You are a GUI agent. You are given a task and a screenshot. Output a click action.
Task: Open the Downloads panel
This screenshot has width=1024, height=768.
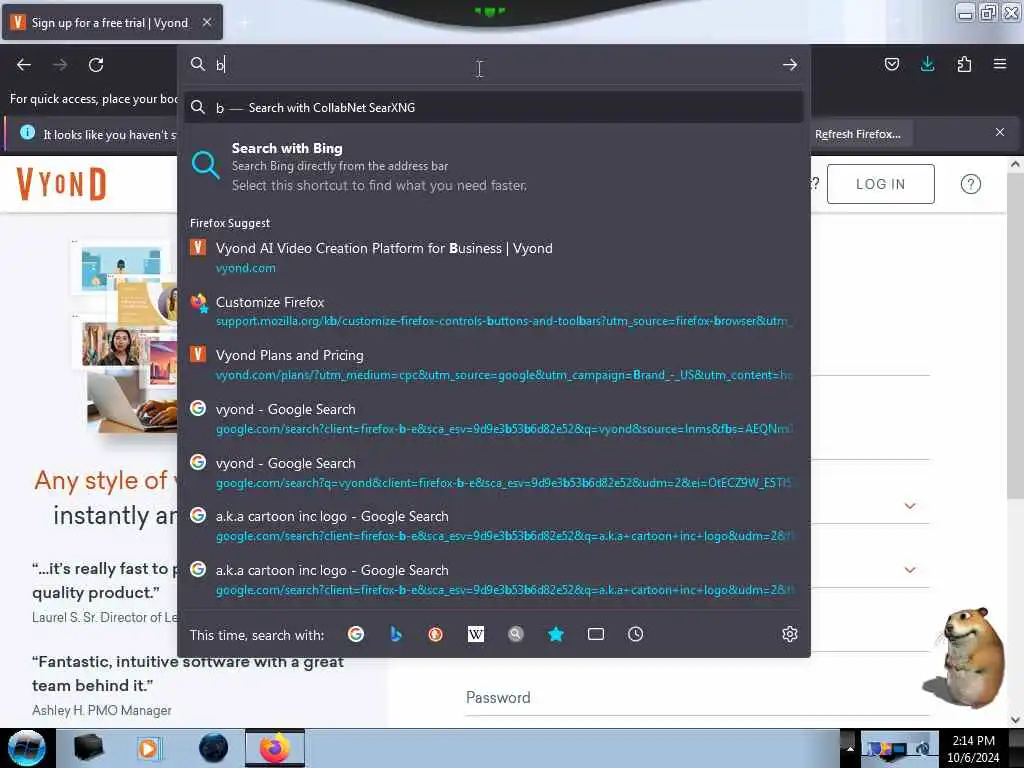927,64
